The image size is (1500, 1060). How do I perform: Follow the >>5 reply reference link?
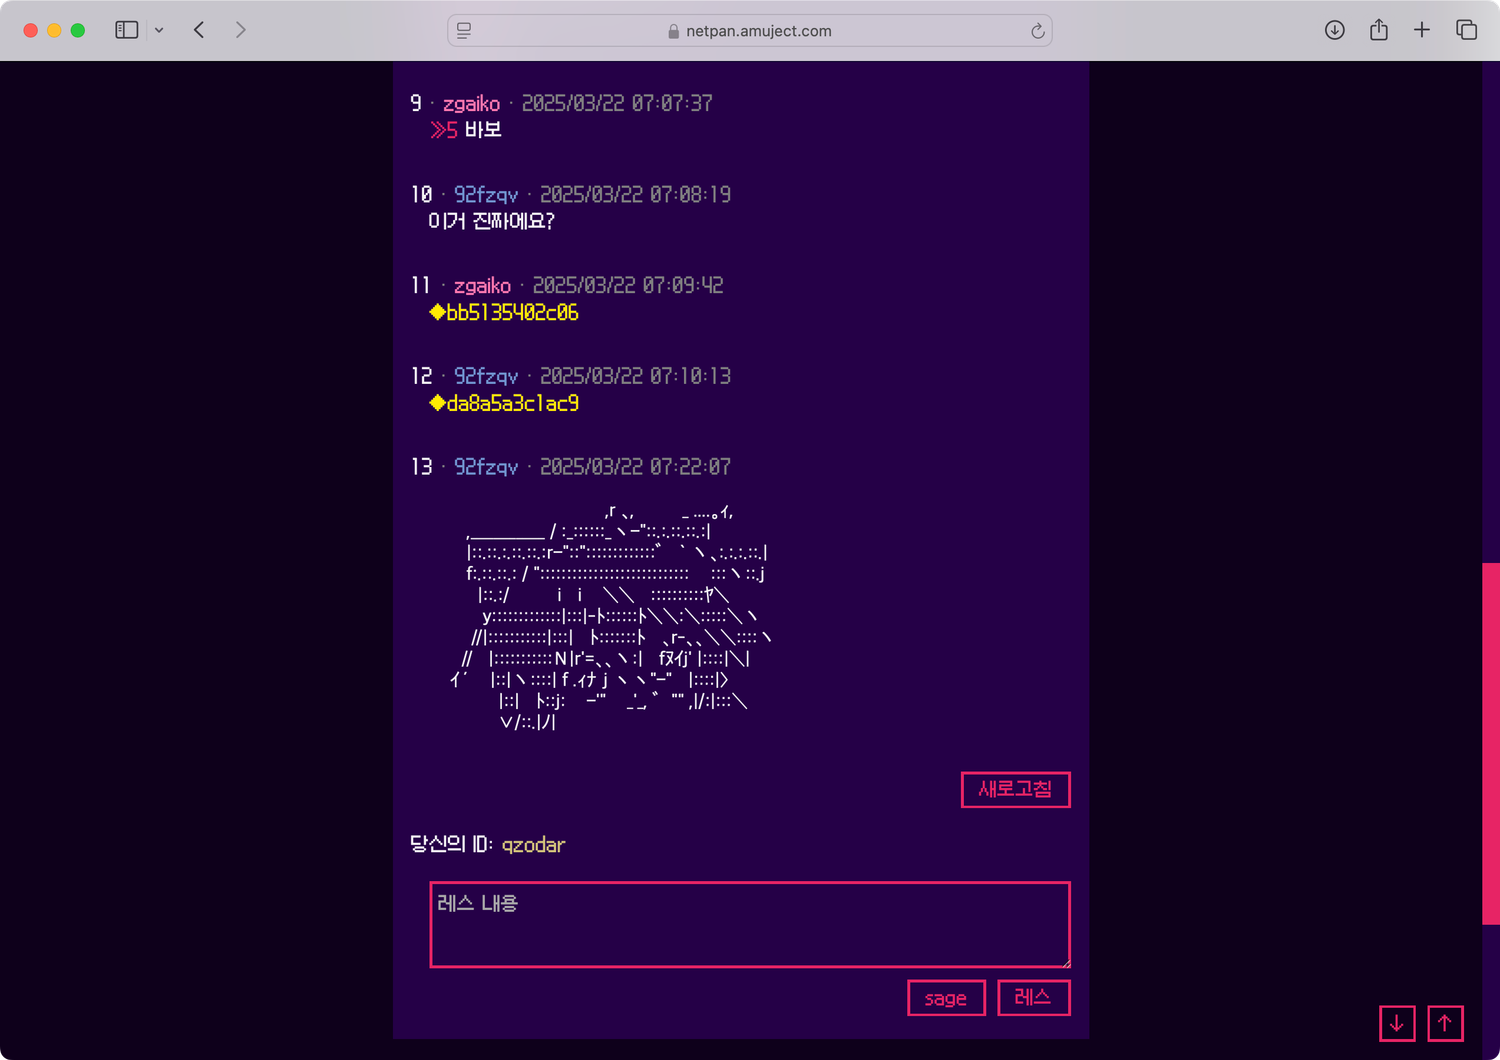click(x=444, y=130)
